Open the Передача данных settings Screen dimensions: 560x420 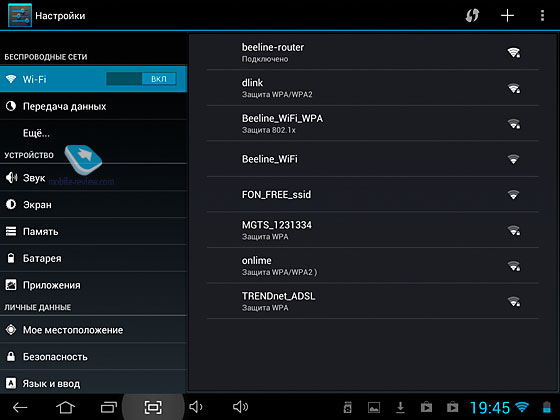pyautogui.click(x=94, y=106)
